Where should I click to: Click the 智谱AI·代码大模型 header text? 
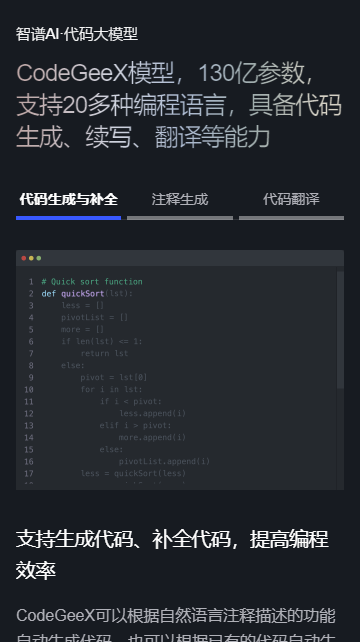click(77, 34)
